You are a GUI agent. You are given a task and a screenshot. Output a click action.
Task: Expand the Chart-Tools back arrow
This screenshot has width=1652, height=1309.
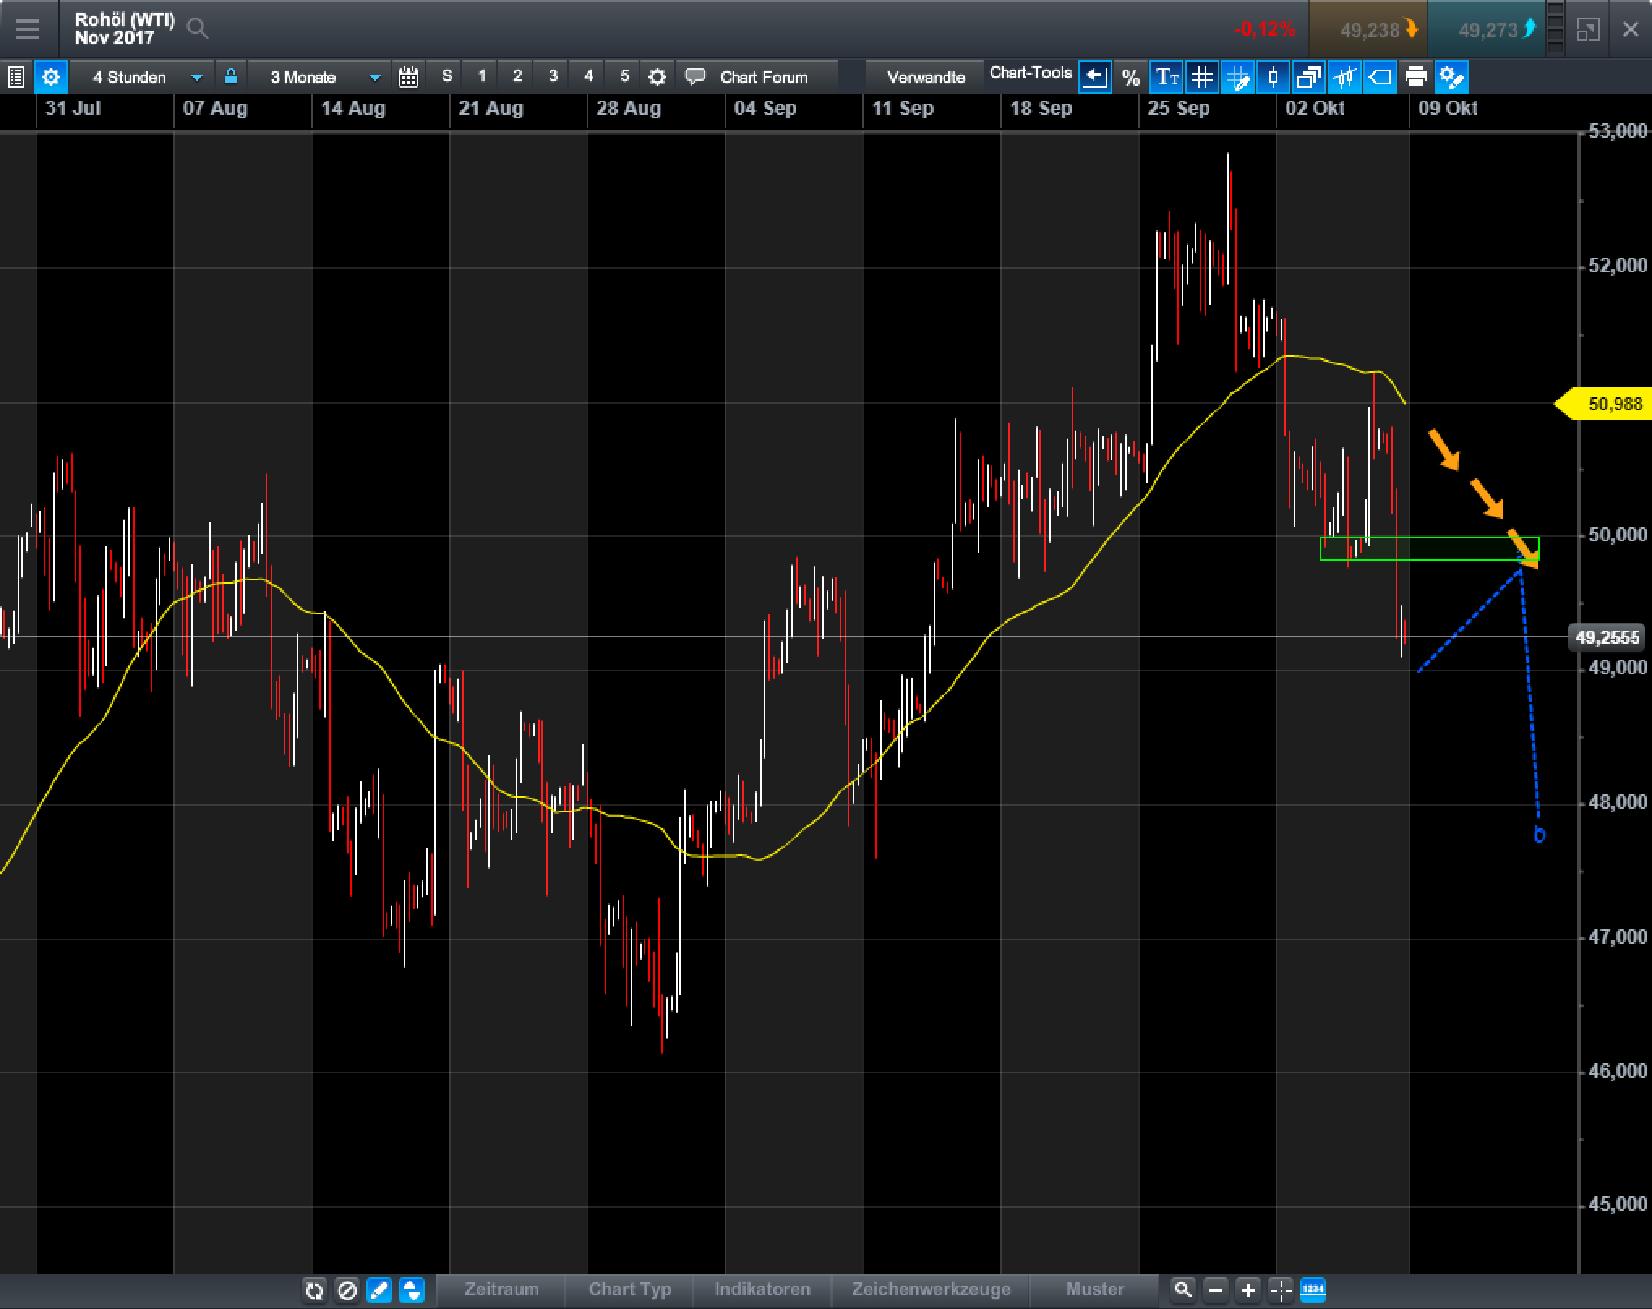click(x=1095, y=77)
